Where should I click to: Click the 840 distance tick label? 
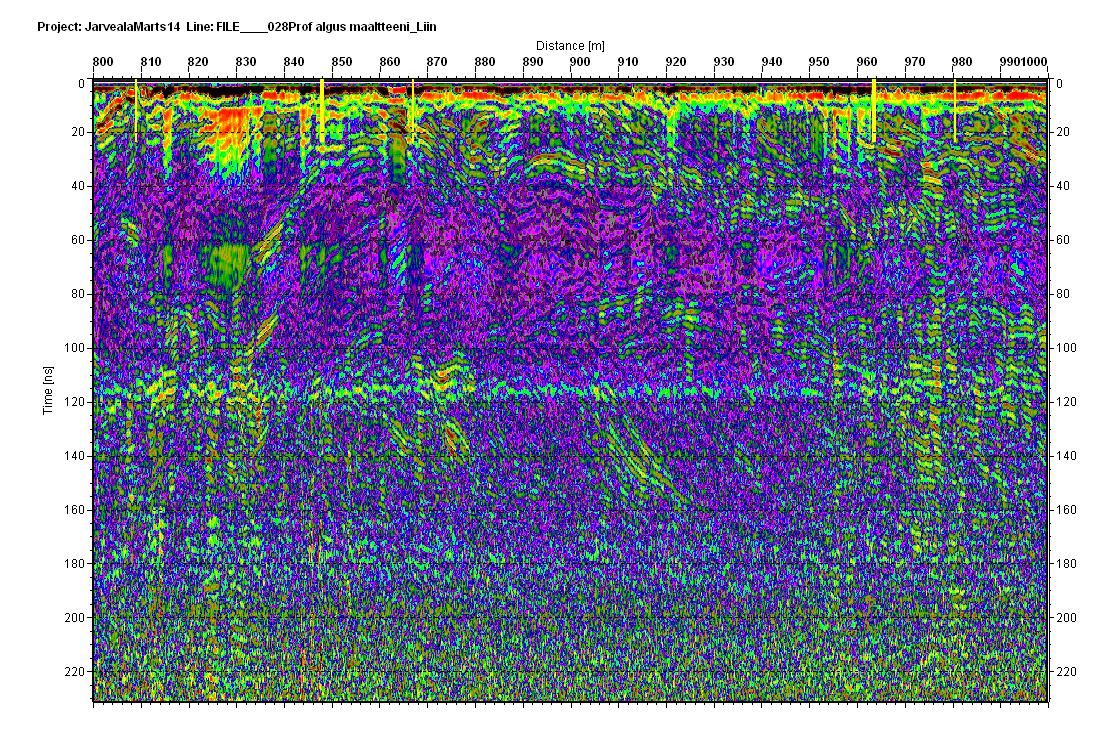(x=294, y=61)
